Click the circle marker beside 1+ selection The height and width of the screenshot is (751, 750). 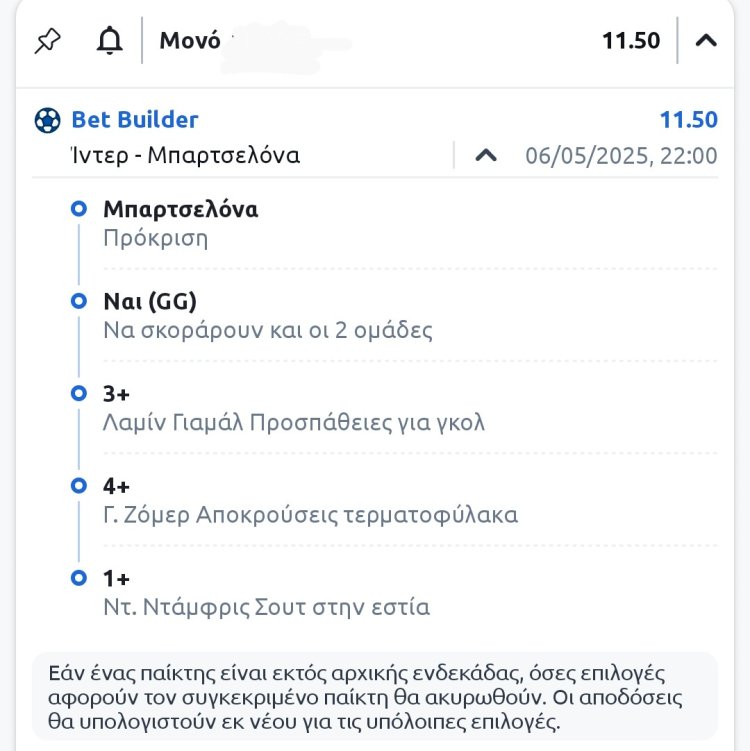point(79,578)
